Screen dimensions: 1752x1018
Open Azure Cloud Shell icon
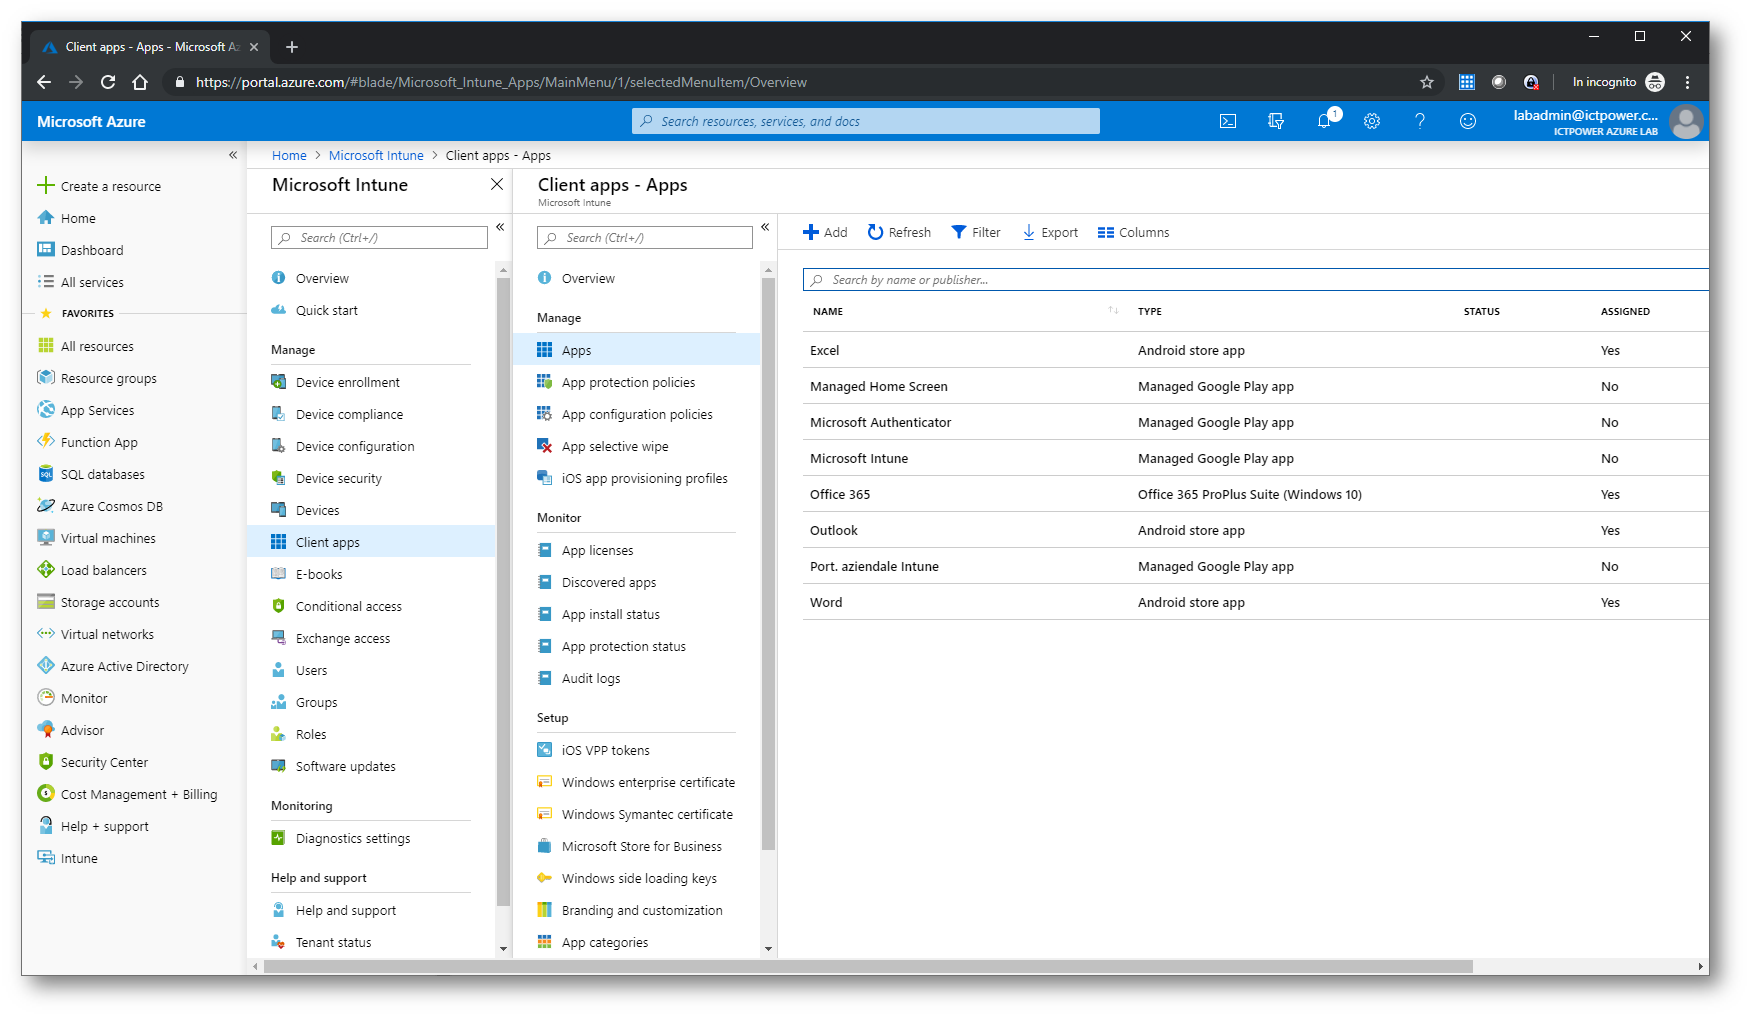click(1228, 121)
